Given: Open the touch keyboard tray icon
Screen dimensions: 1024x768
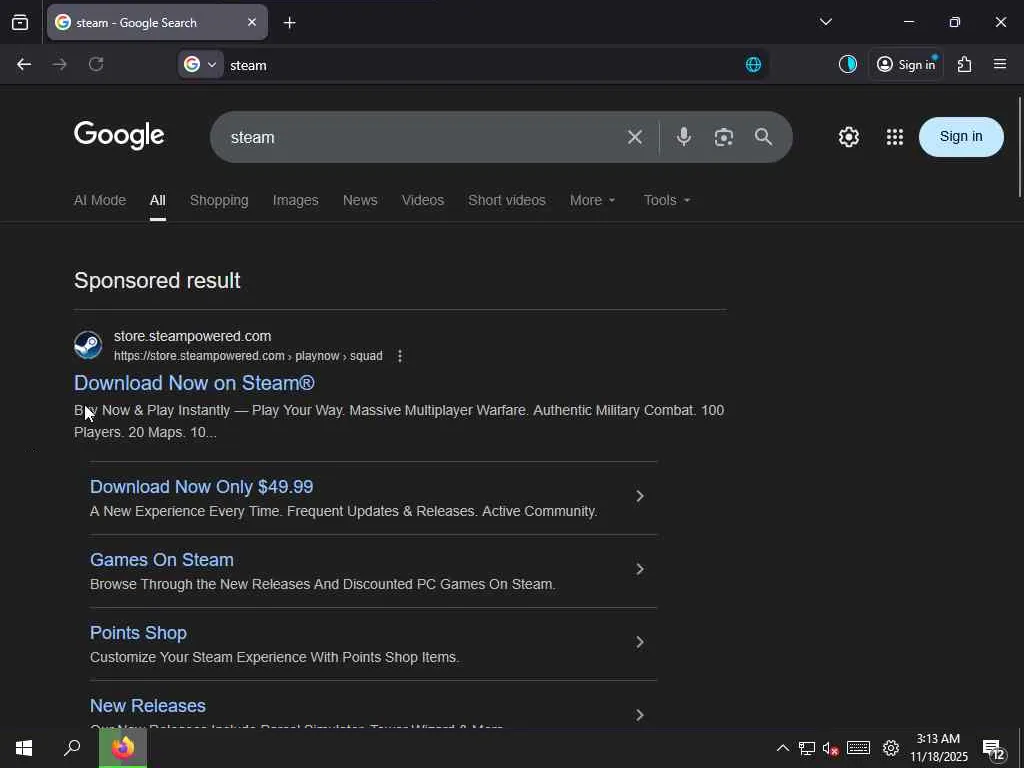Looking at the screenshot, I should (x=858, y=748).
